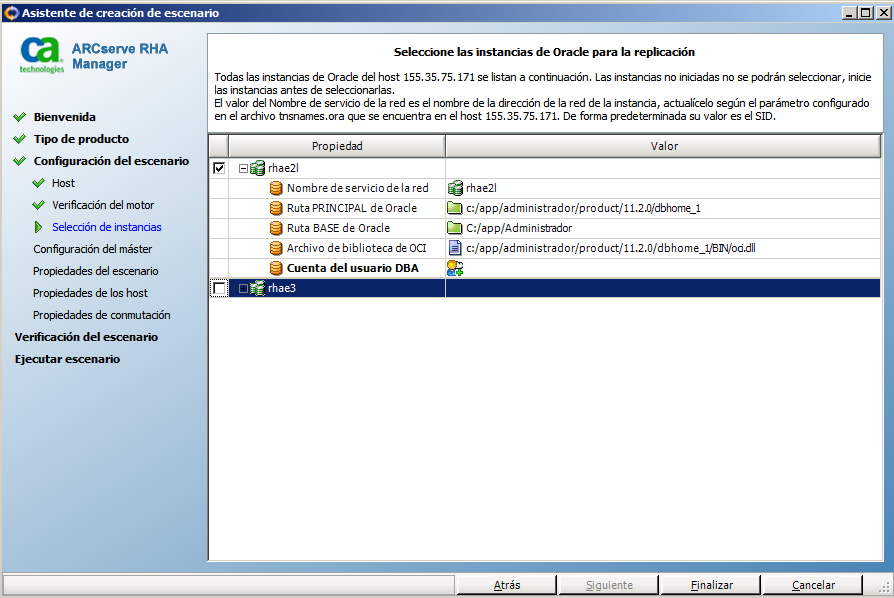Click green checkmark next to Tipo de producto
The image size is (894, 598).
tap(19, 139)
